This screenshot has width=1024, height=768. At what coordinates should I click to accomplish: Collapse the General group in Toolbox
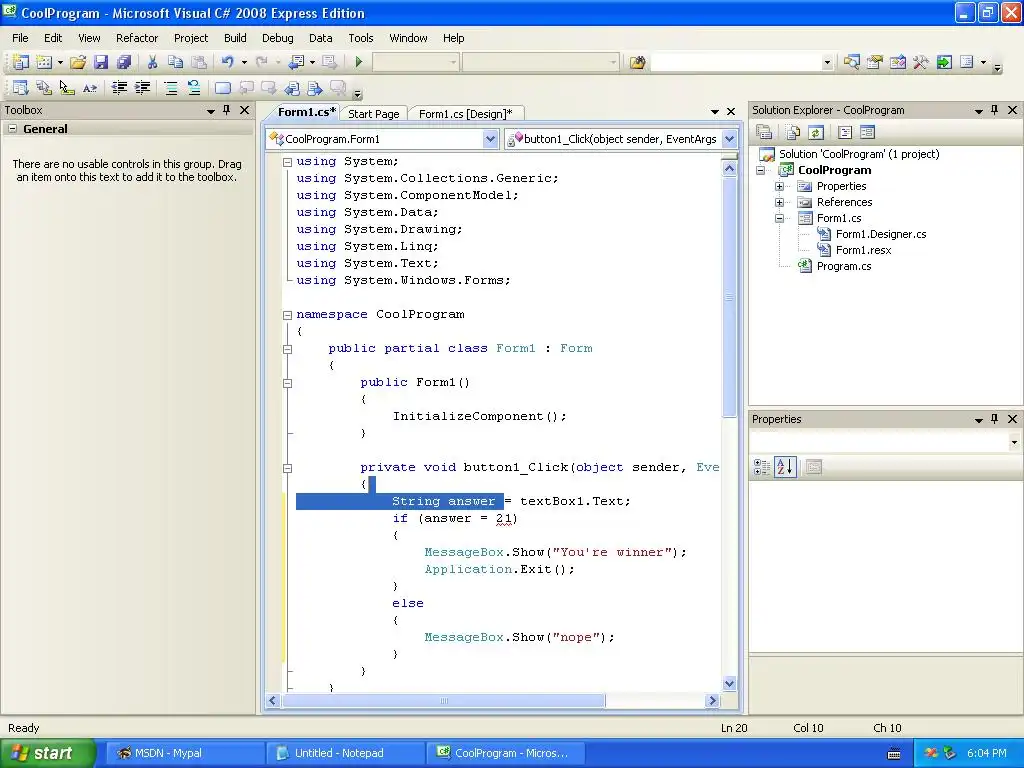tap(12, 129)
